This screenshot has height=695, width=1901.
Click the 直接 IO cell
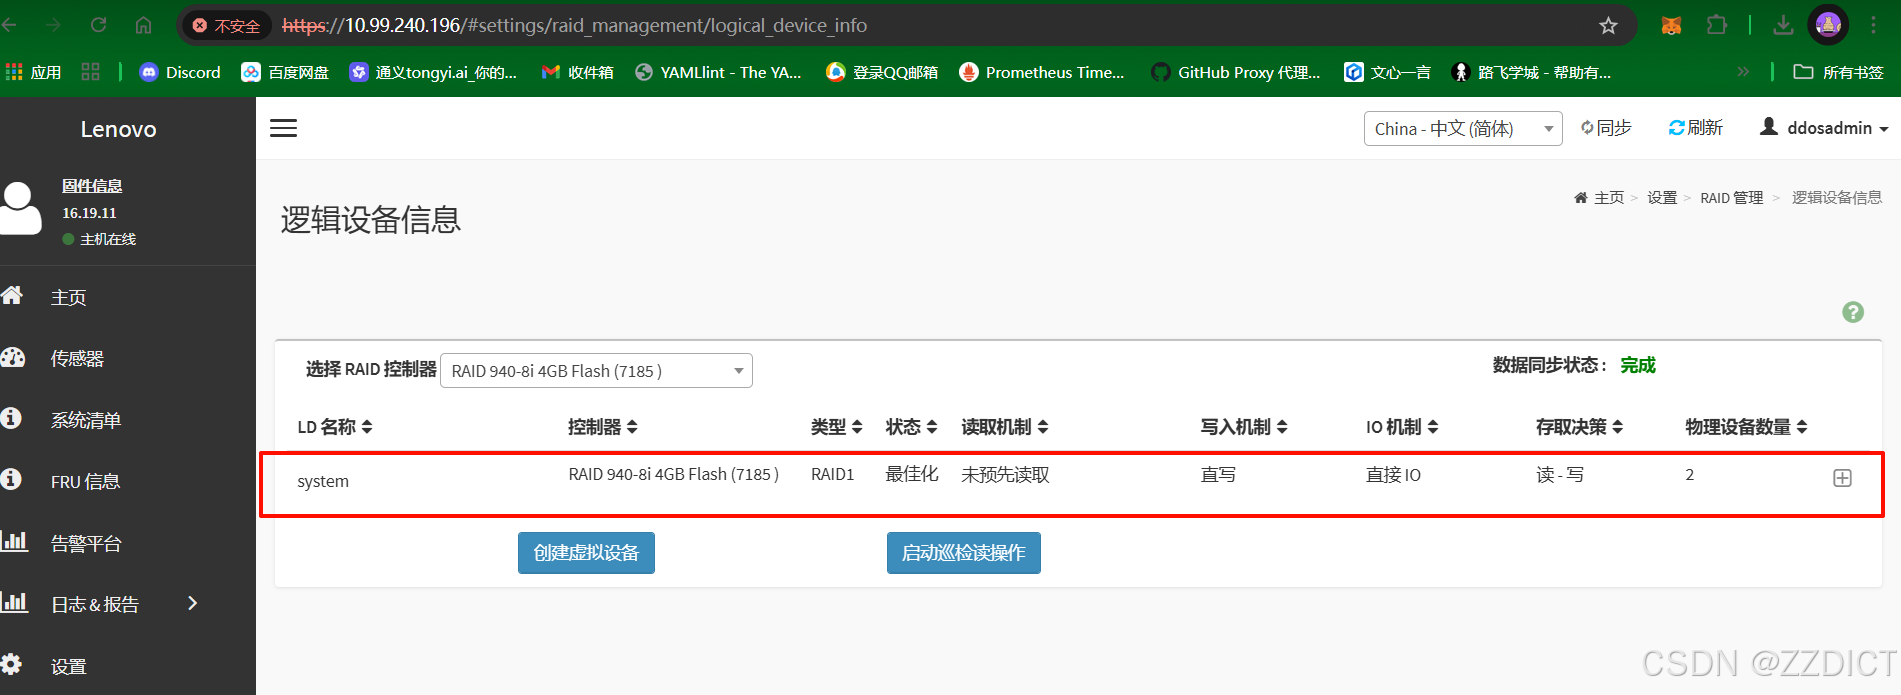coord(1394,475)
